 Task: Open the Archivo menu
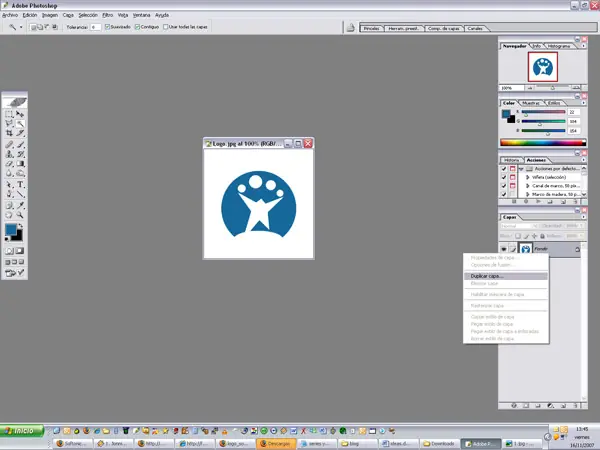10,15
